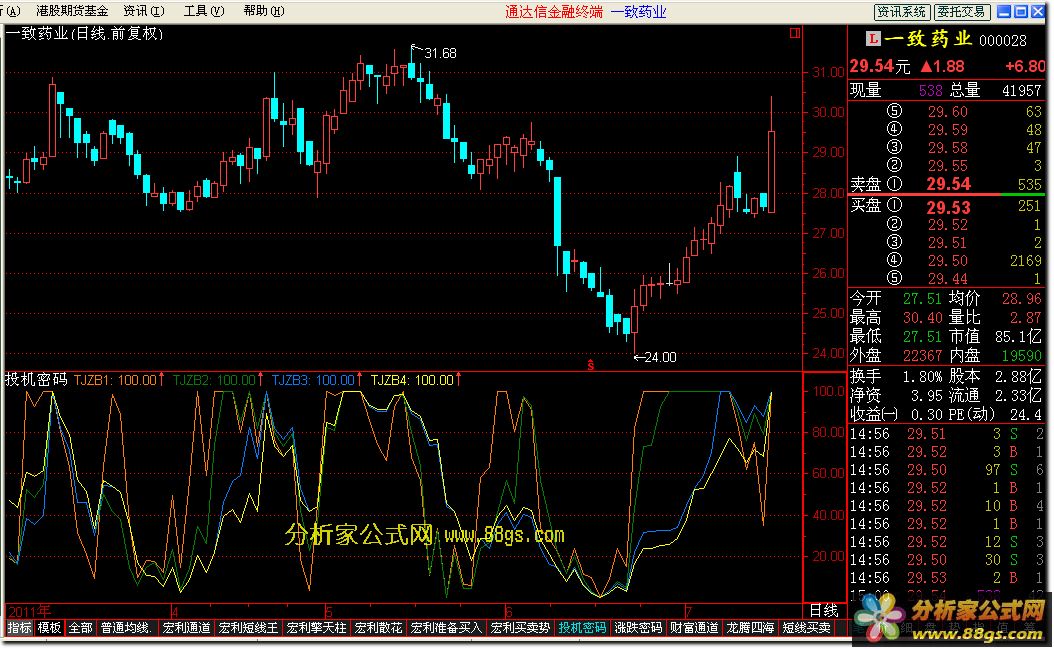This screenshot has height=649, width=1054.
Task: Switch to the 宏利买卖势 indicator tab
Action: [x=520, y=627]
